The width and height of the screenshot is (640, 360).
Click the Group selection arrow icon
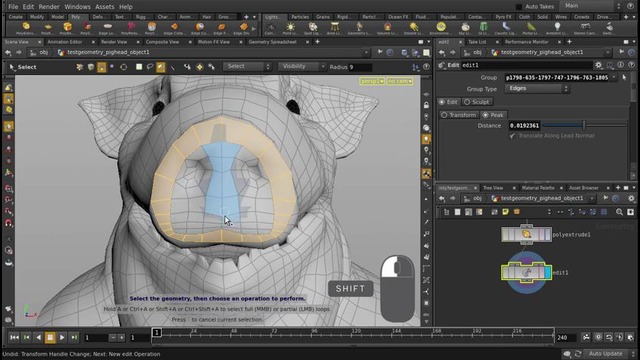pos(624,78)
